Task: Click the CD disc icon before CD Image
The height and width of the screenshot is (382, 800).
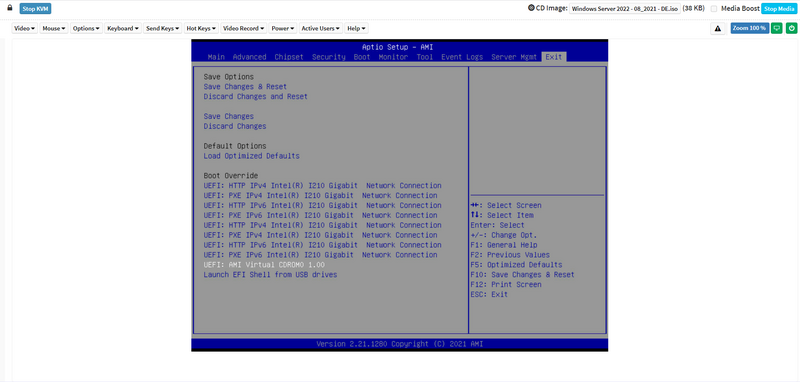Action: (531, 8)
